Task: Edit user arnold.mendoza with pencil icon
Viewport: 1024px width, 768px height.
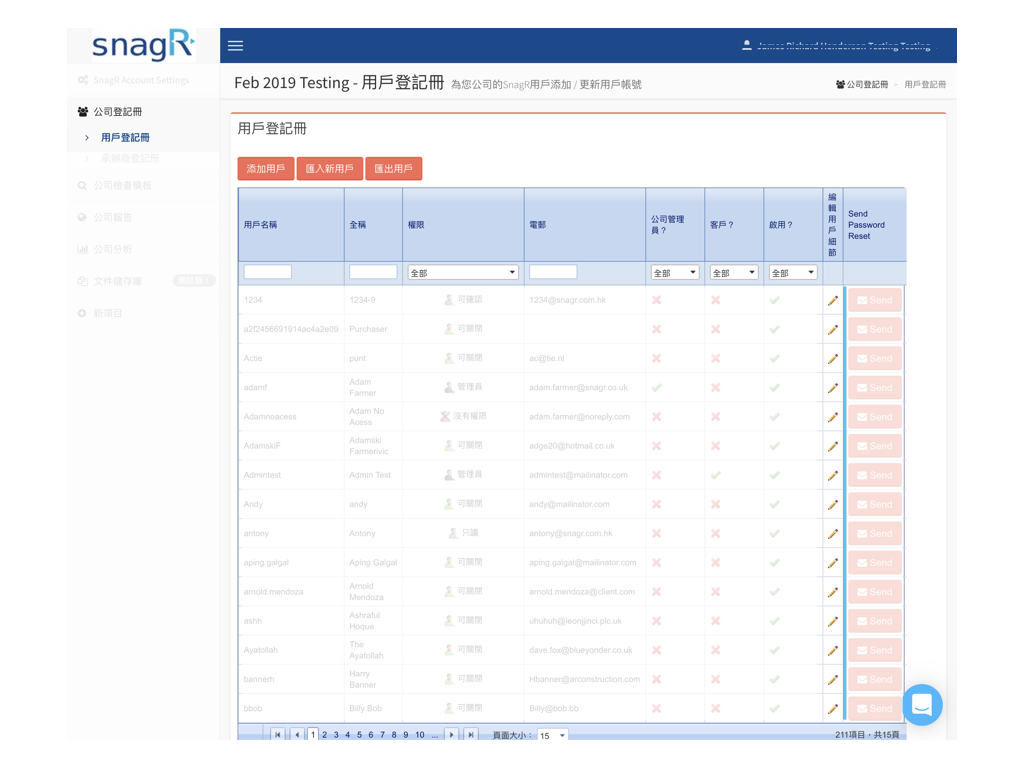Action: tap(833, 592)
